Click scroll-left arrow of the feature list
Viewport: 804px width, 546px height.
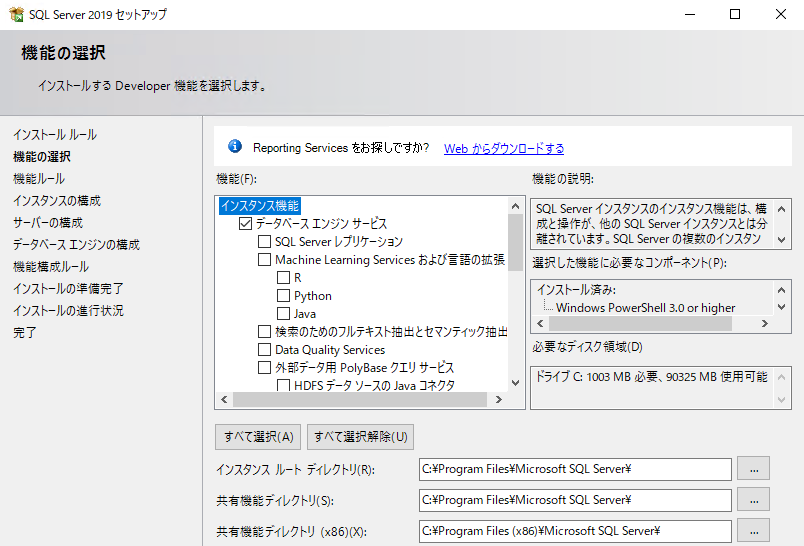tap(224, 400)
